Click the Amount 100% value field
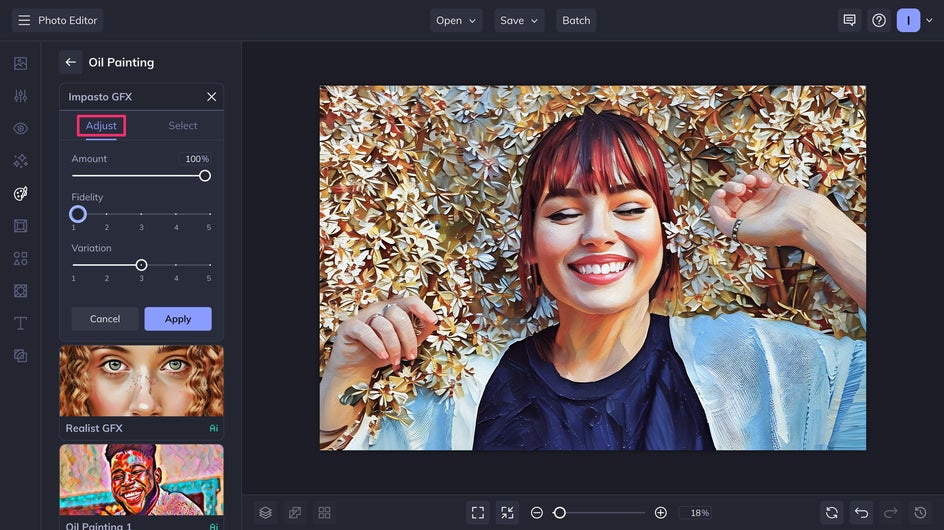 point(196,159)
